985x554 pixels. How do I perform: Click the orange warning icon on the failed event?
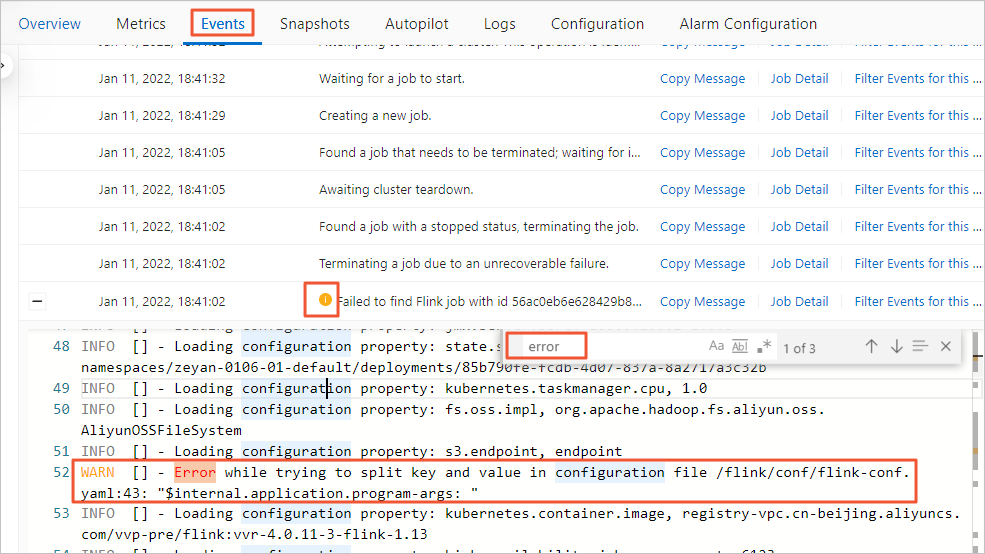[324, 299]
